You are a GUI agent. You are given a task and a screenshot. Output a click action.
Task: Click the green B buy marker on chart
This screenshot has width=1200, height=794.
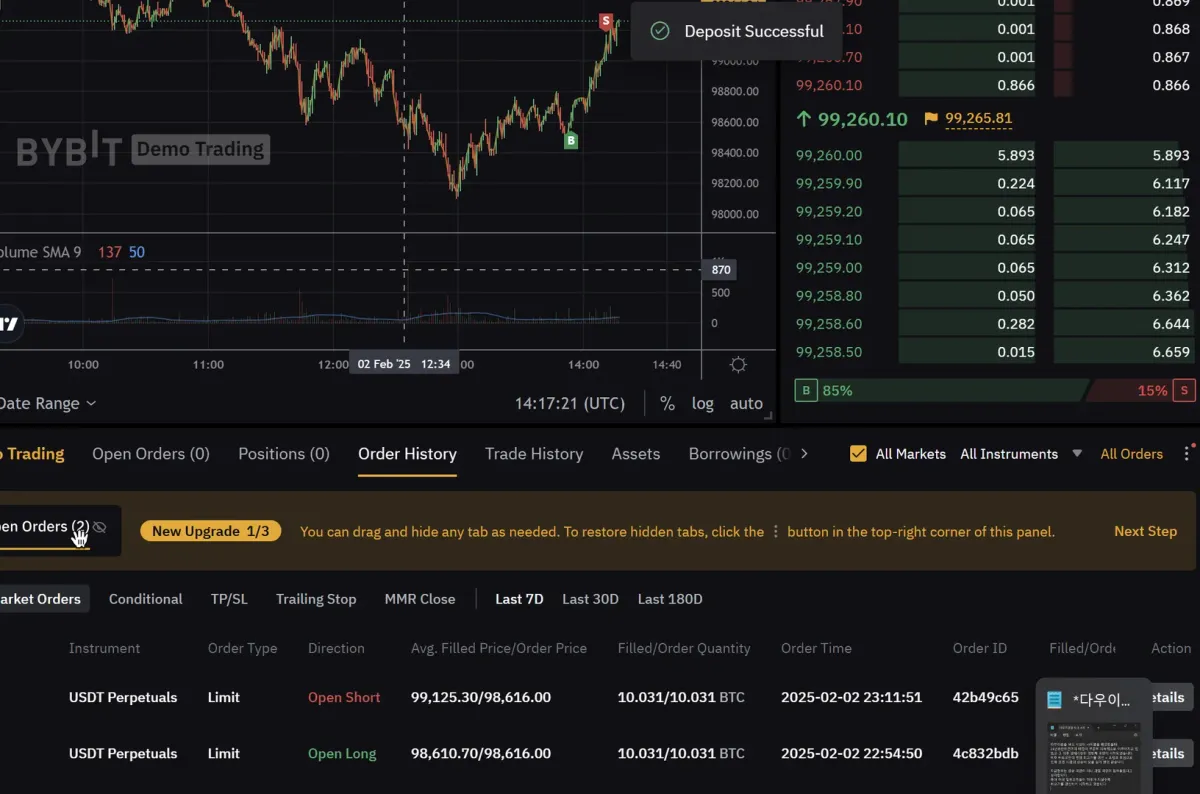[571, 141]
